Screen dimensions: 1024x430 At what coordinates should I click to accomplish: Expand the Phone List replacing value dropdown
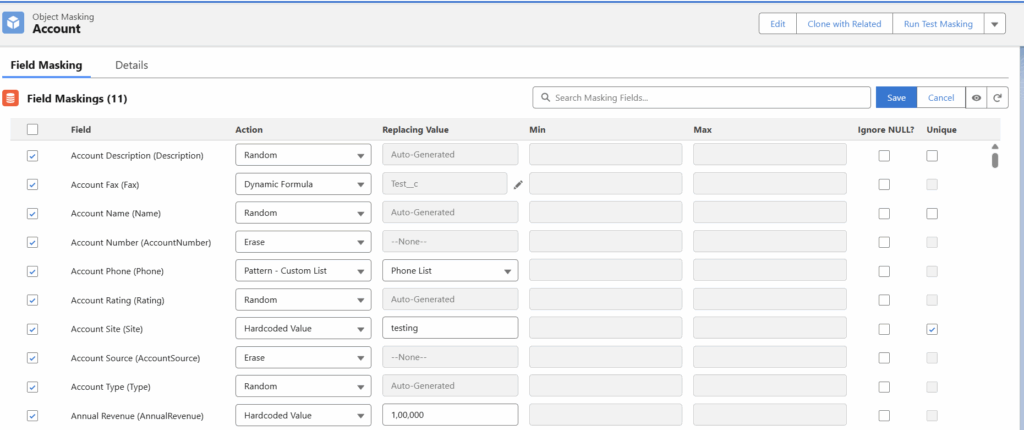click(x=449, y=271)
